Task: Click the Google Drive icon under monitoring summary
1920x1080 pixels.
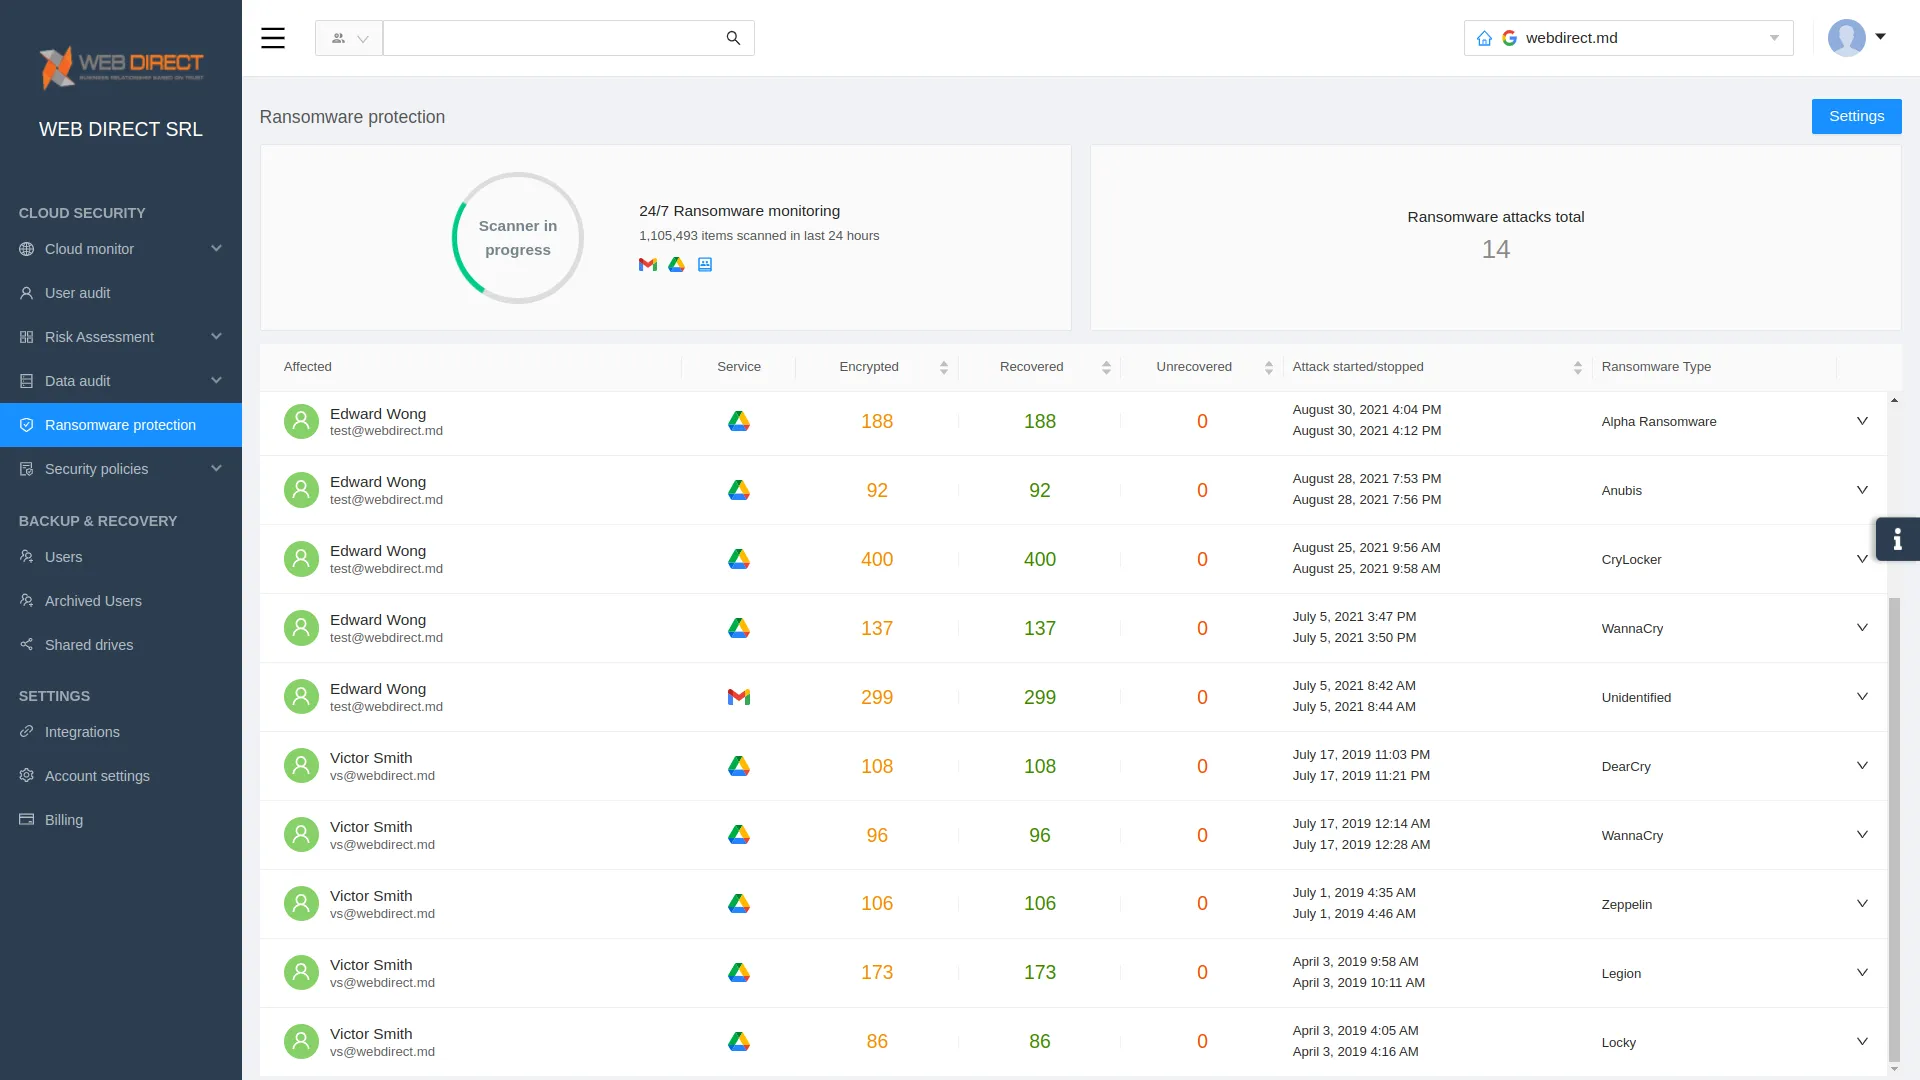Action: [x=677, y=265]
